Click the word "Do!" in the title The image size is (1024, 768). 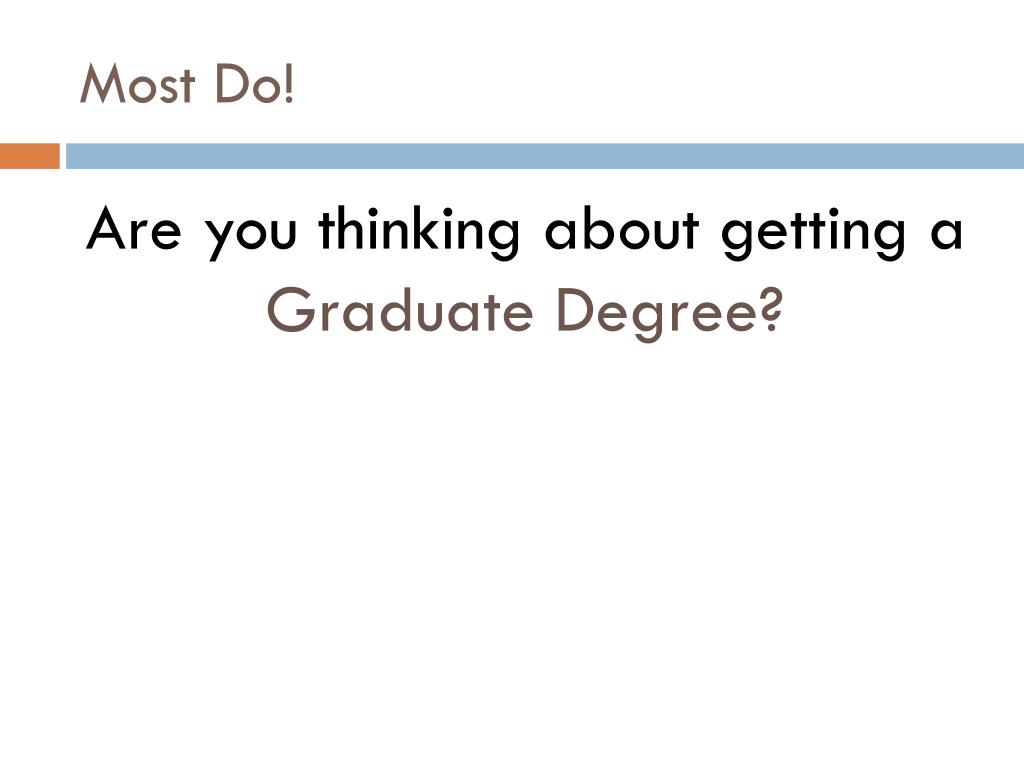coord(255,84)
